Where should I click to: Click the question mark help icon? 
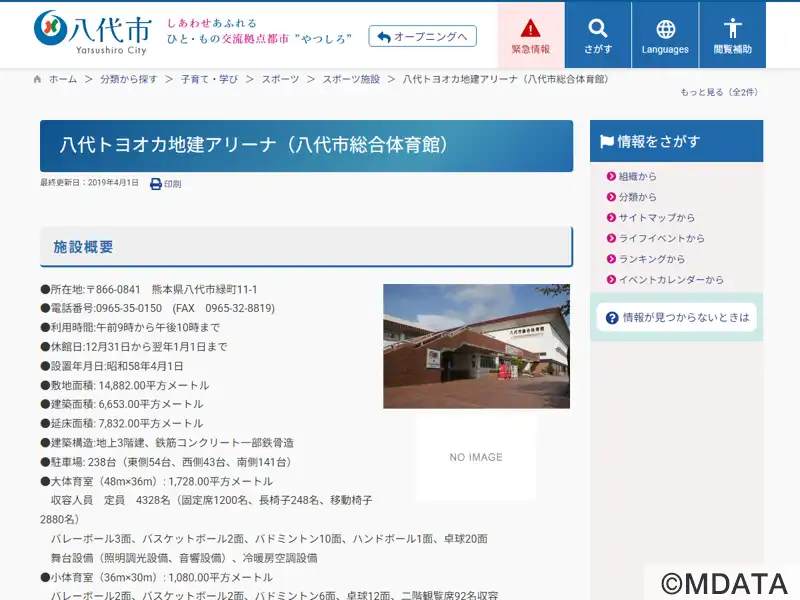pyautogui.click(x=612, y=318)
